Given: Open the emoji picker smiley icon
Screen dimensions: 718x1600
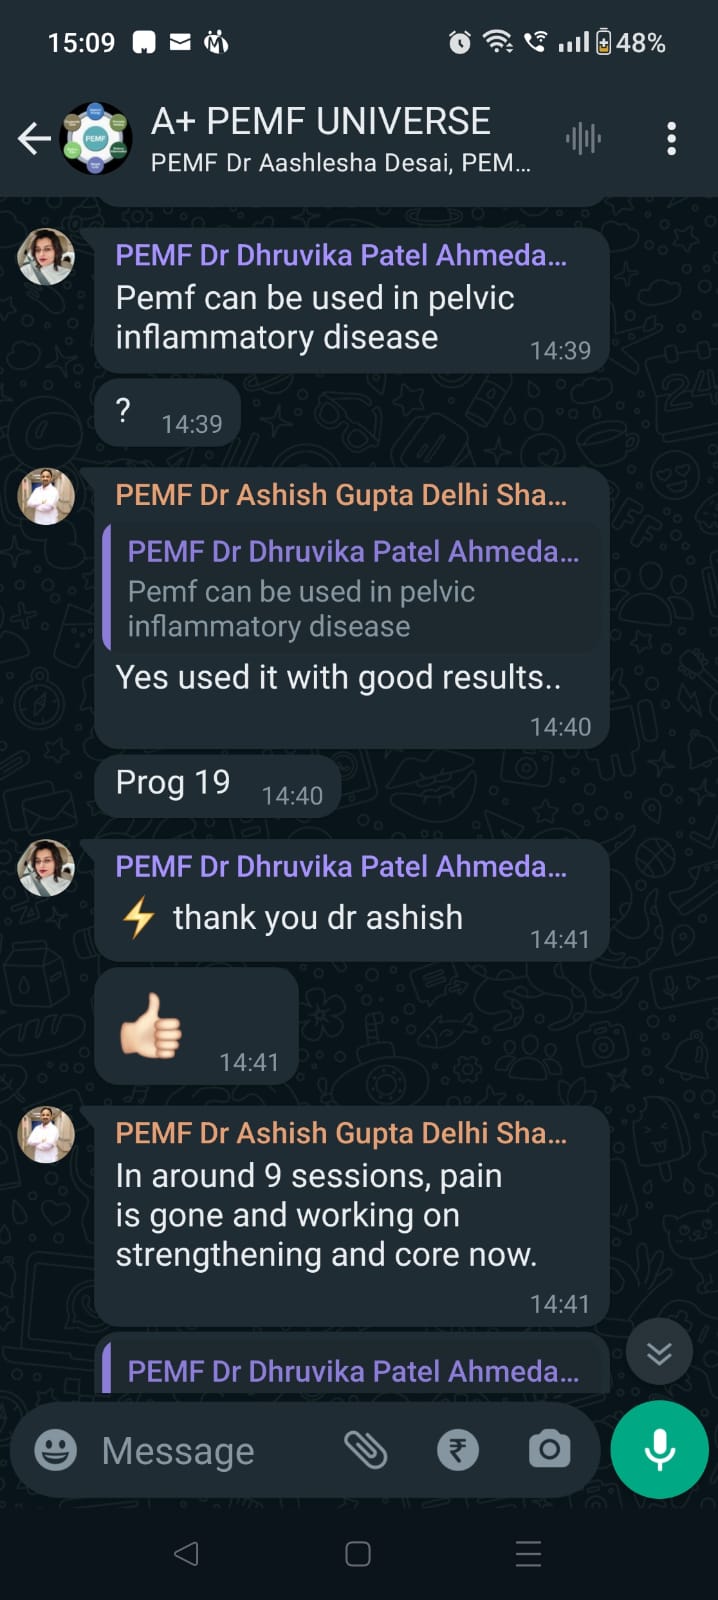Looking at the screenshot, I should tap(55, 1449).
